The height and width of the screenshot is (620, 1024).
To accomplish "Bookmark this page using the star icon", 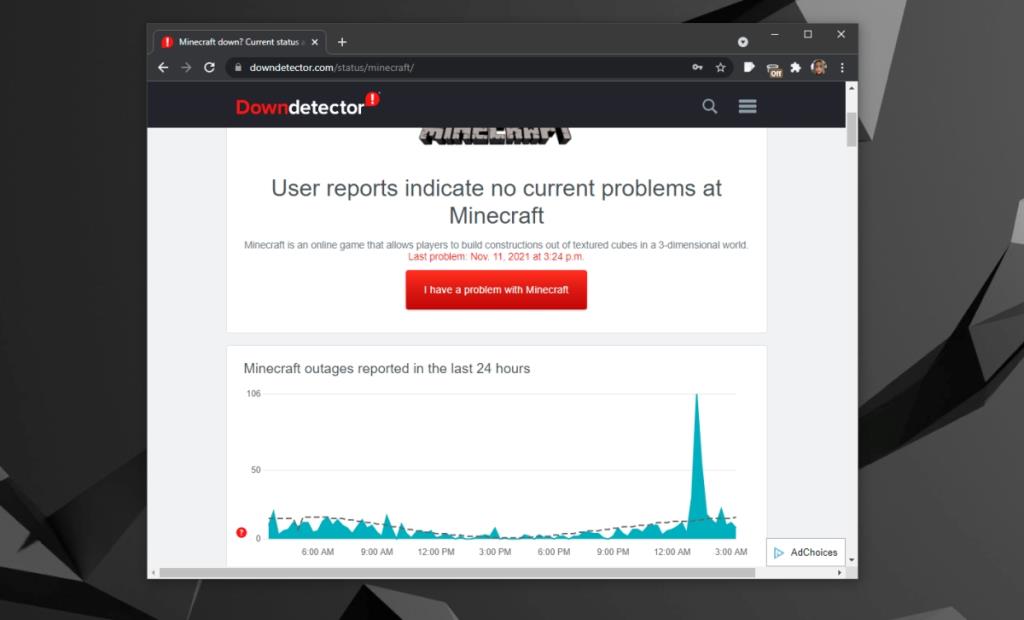I will tap(721, 67).
